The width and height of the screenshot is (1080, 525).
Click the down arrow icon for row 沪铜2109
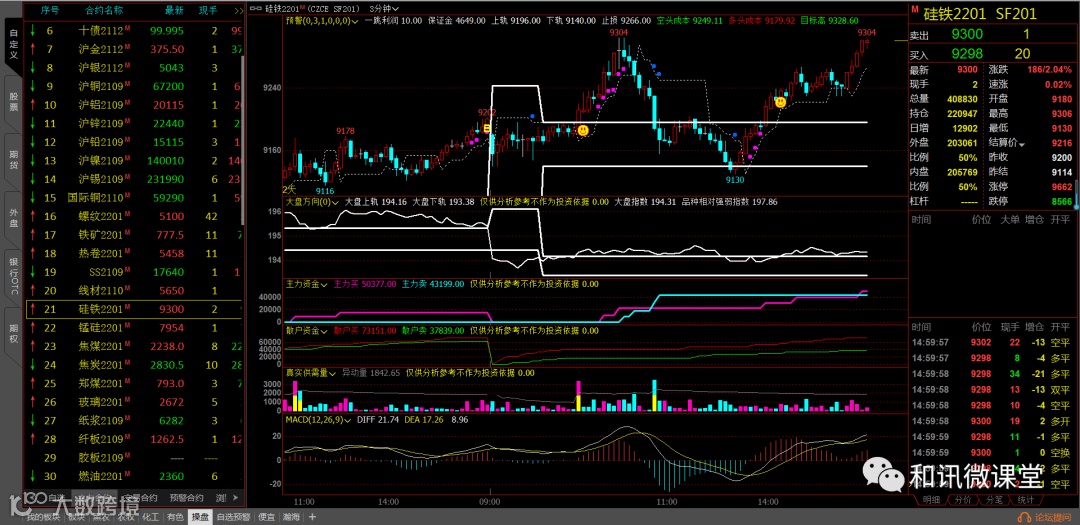click(32, 86)
